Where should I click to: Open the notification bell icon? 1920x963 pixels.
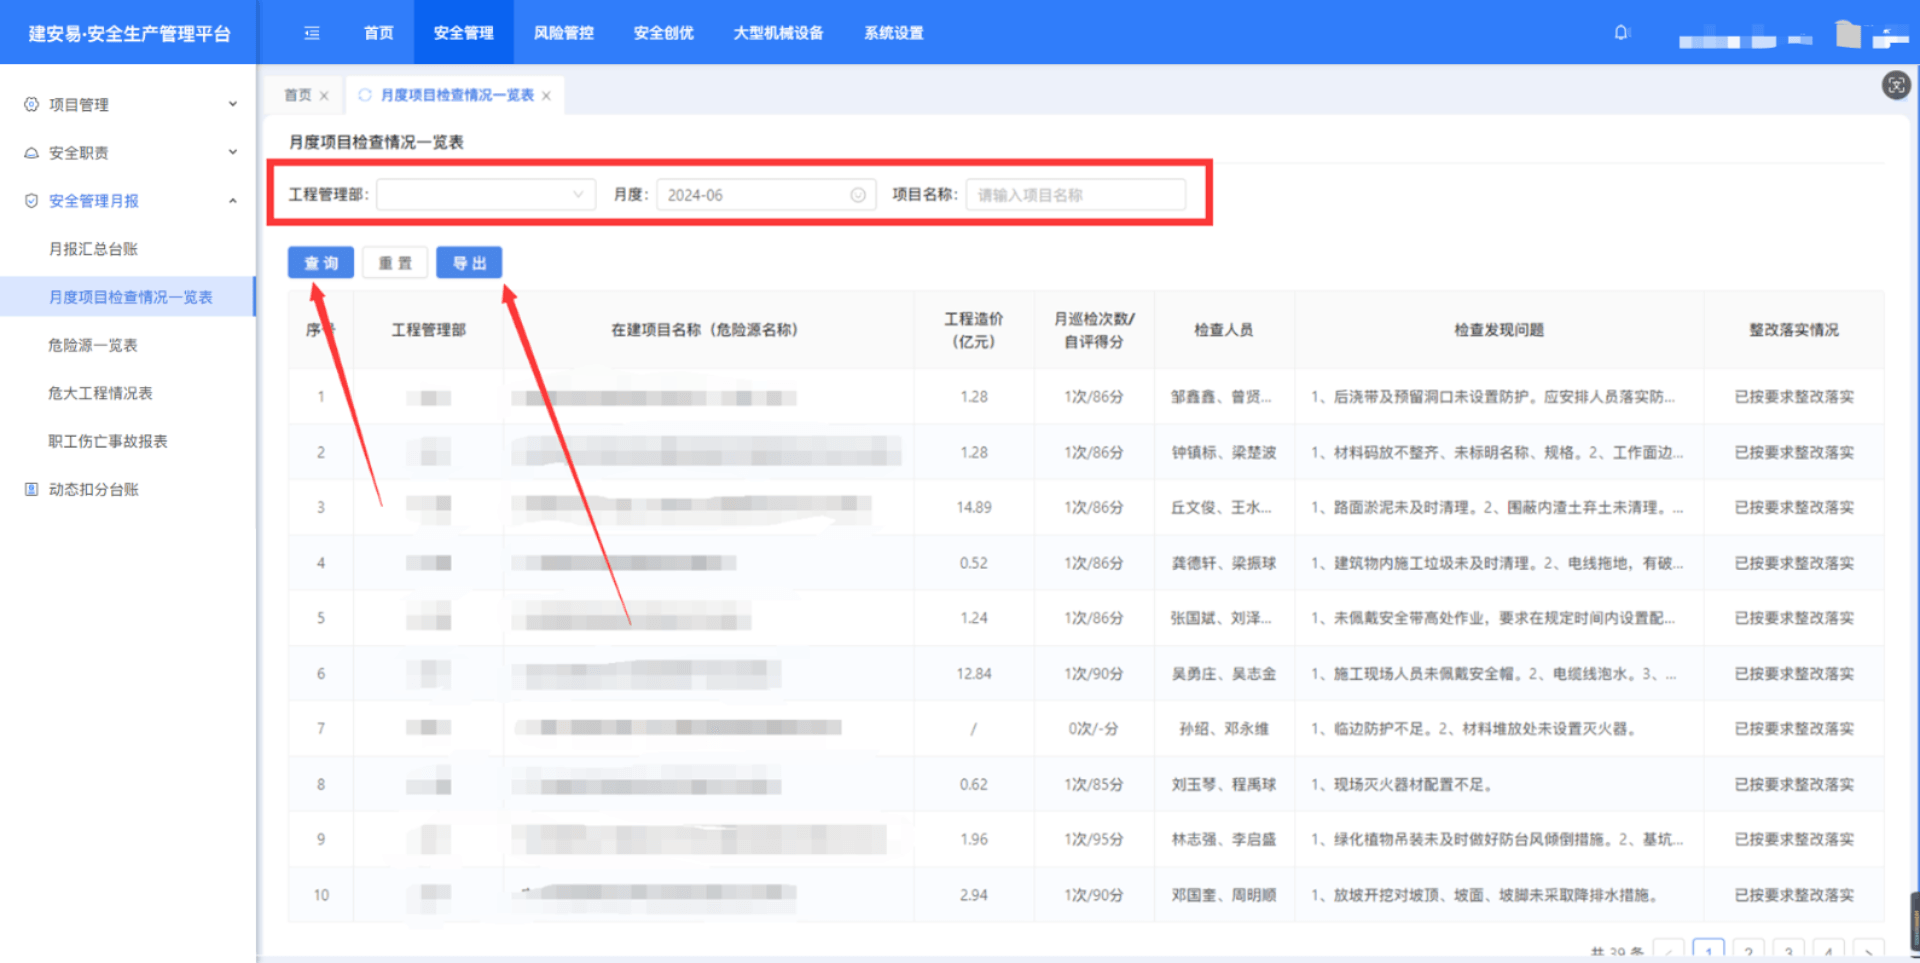(1621, 33)
